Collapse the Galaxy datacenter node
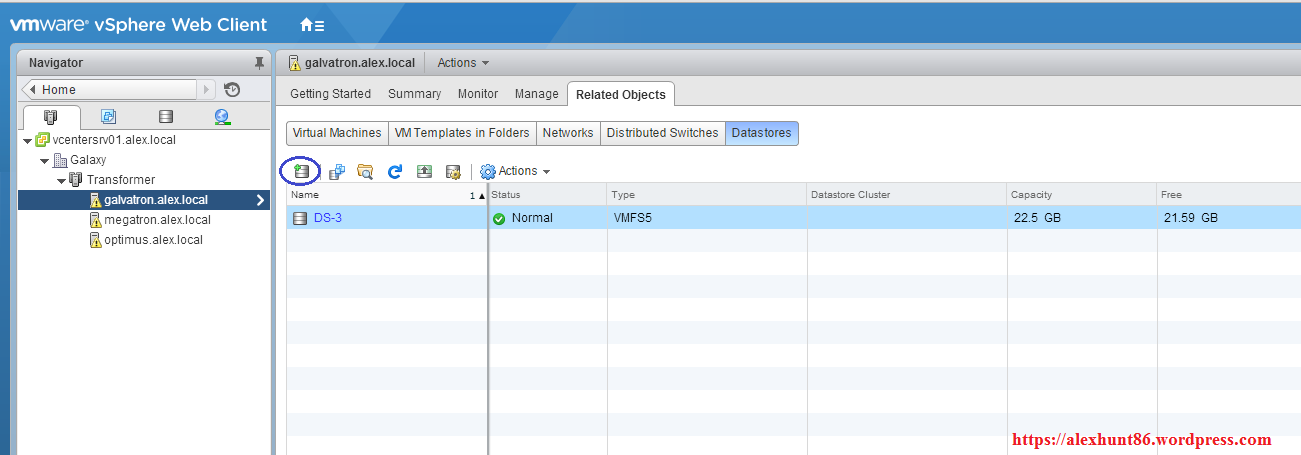This screenshot has width=1301, height=455. point(45,161)
